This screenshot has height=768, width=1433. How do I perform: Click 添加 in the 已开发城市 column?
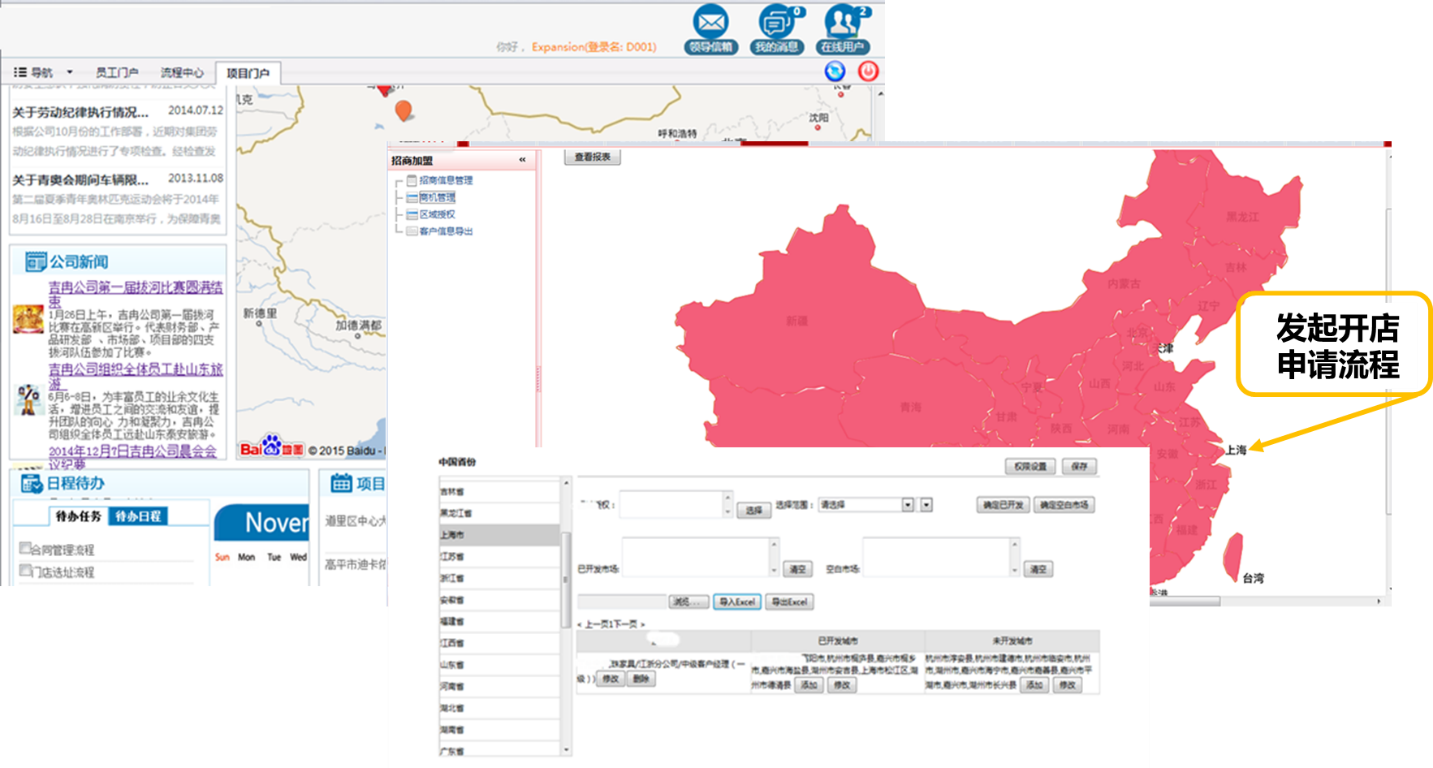pos(808,685)
